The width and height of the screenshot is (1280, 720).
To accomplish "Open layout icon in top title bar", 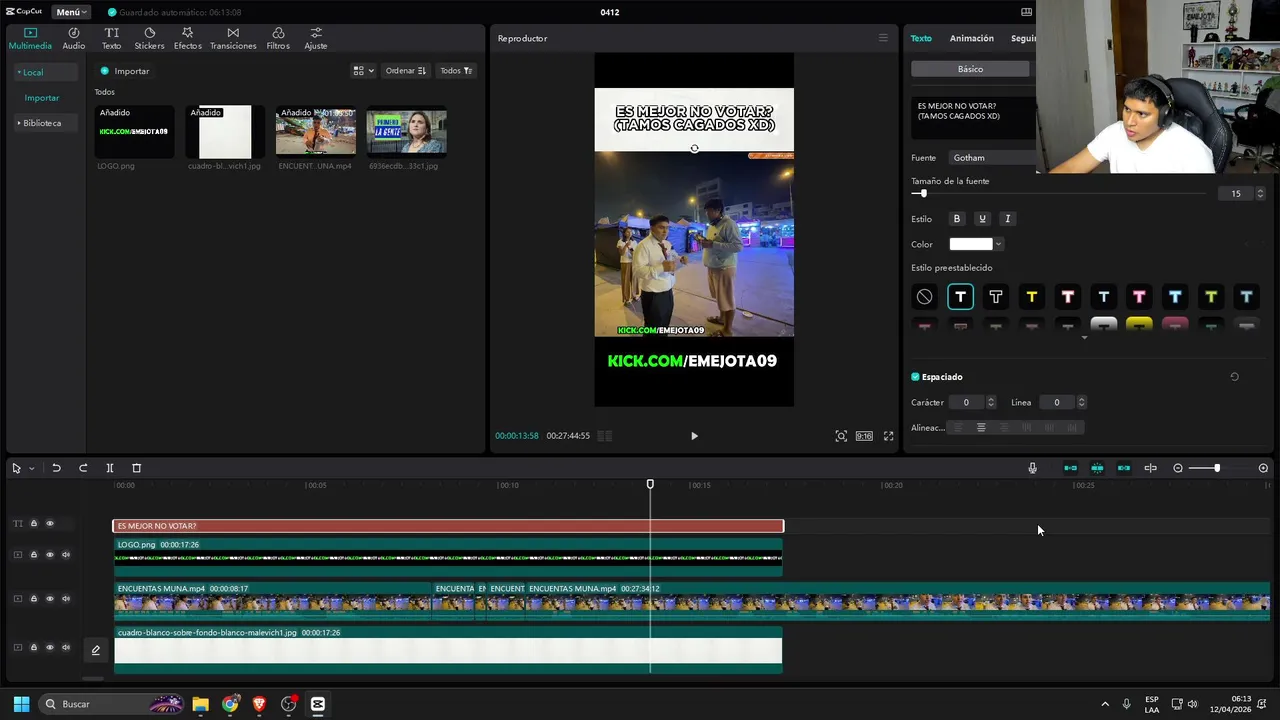I will [x=1026, y=12].
